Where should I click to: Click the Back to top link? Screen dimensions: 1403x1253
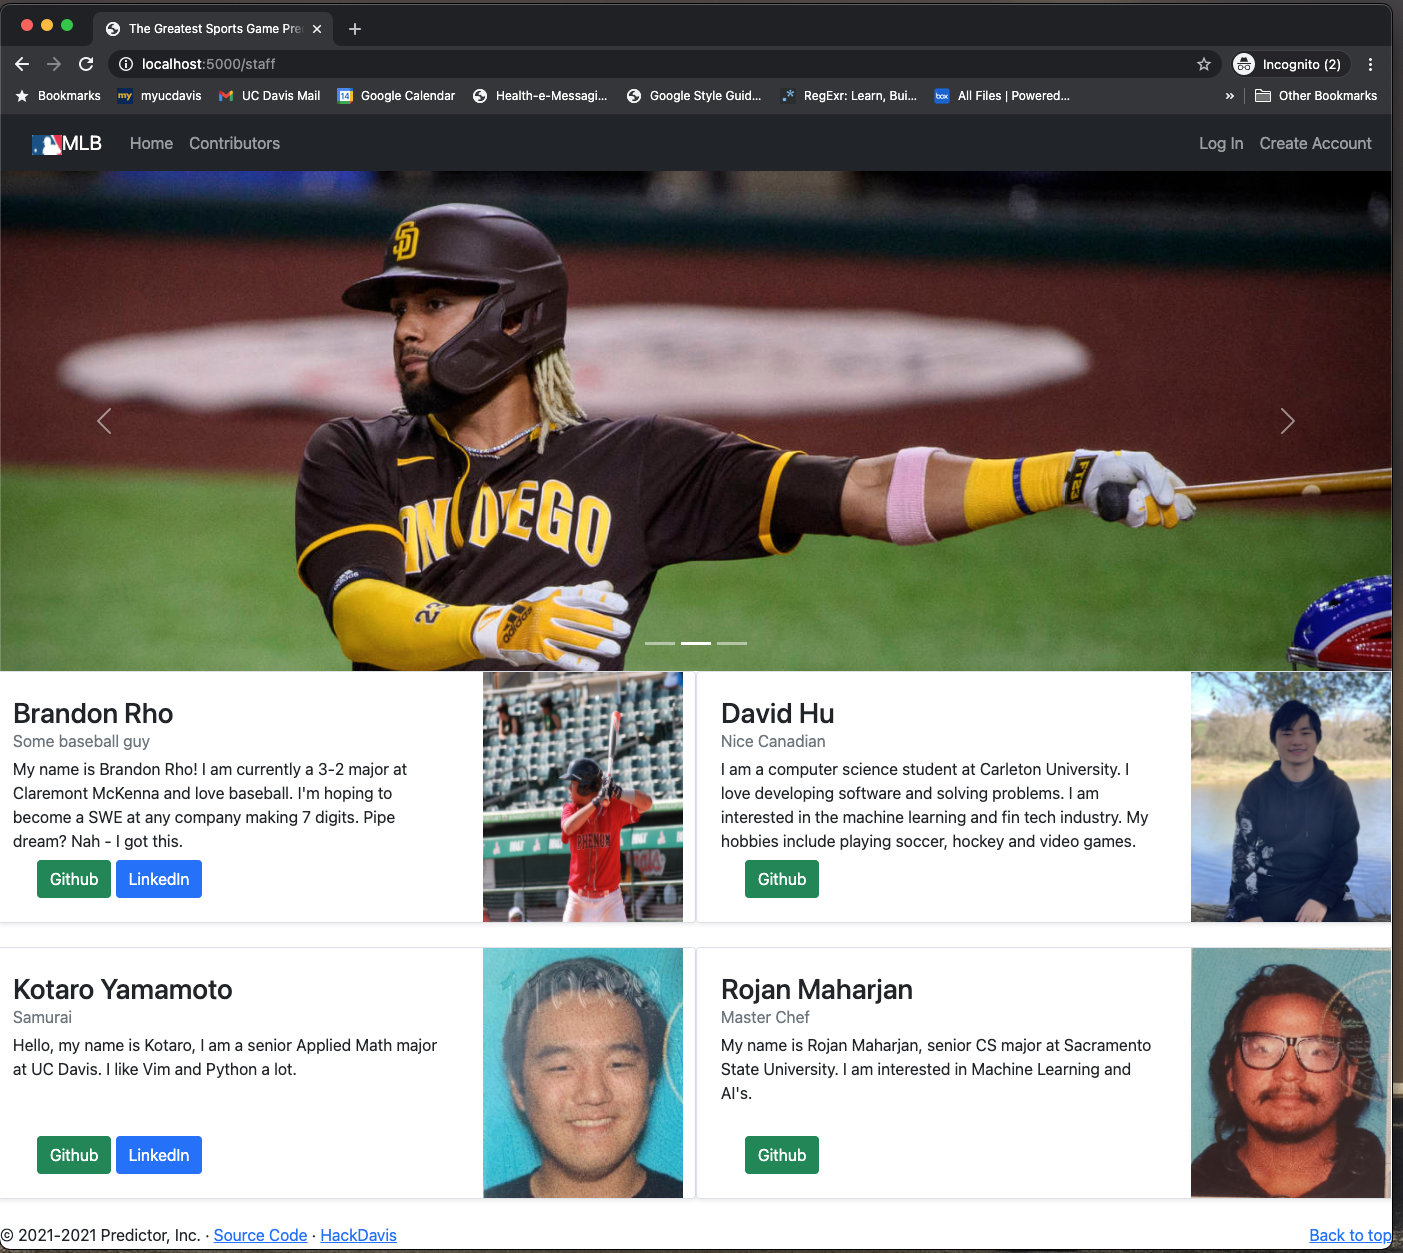[1350, 1235]
